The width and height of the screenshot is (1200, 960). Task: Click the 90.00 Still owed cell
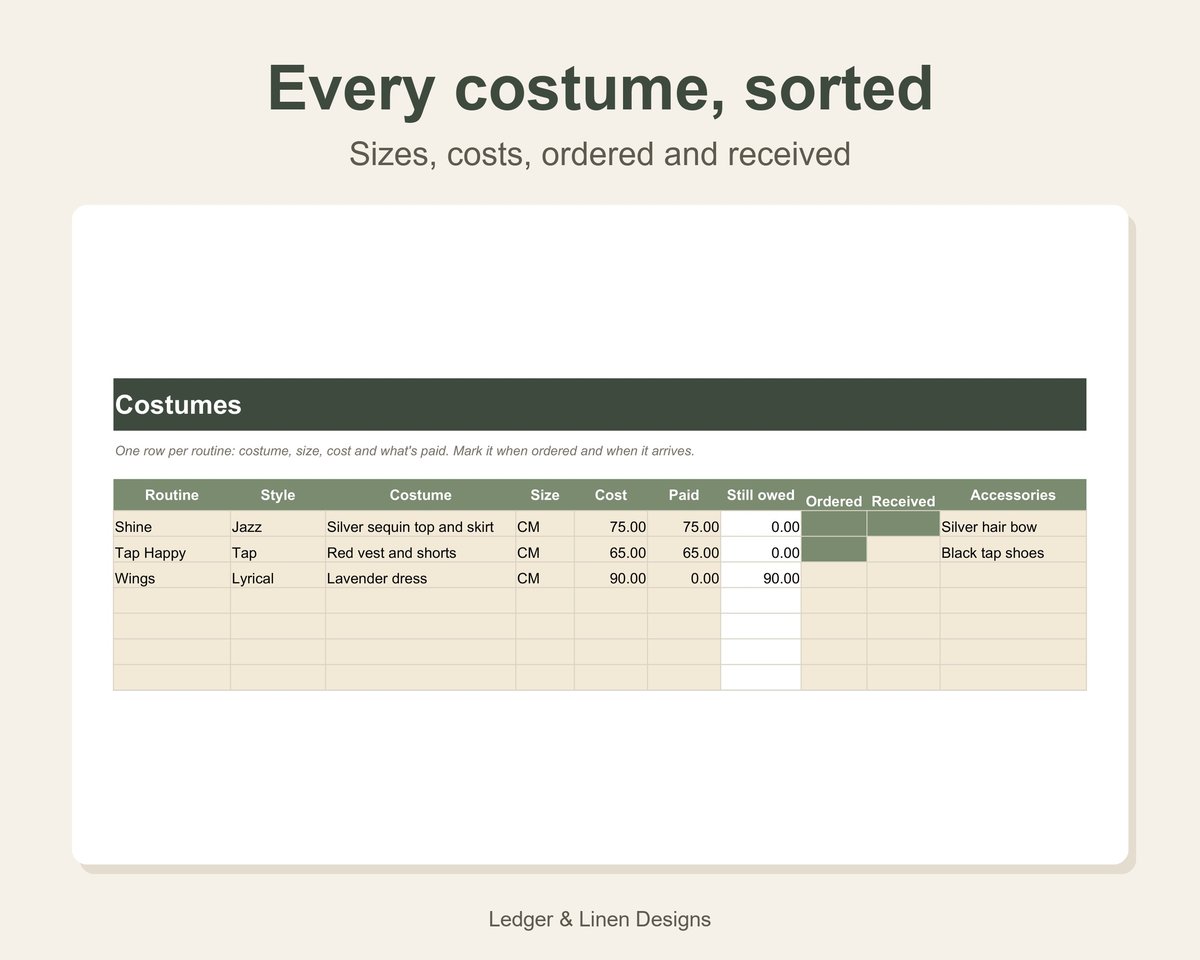(761, 575)
